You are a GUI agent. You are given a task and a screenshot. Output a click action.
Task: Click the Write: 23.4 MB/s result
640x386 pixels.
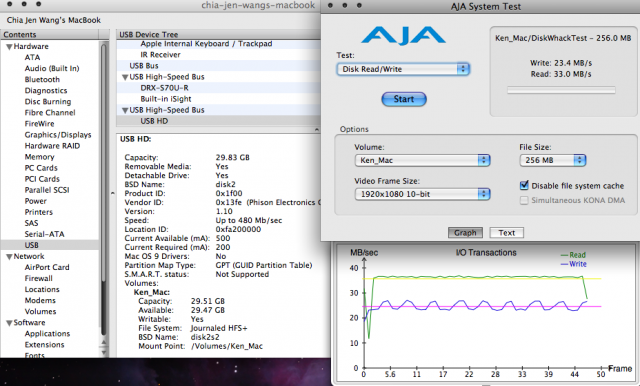(561, 63)
